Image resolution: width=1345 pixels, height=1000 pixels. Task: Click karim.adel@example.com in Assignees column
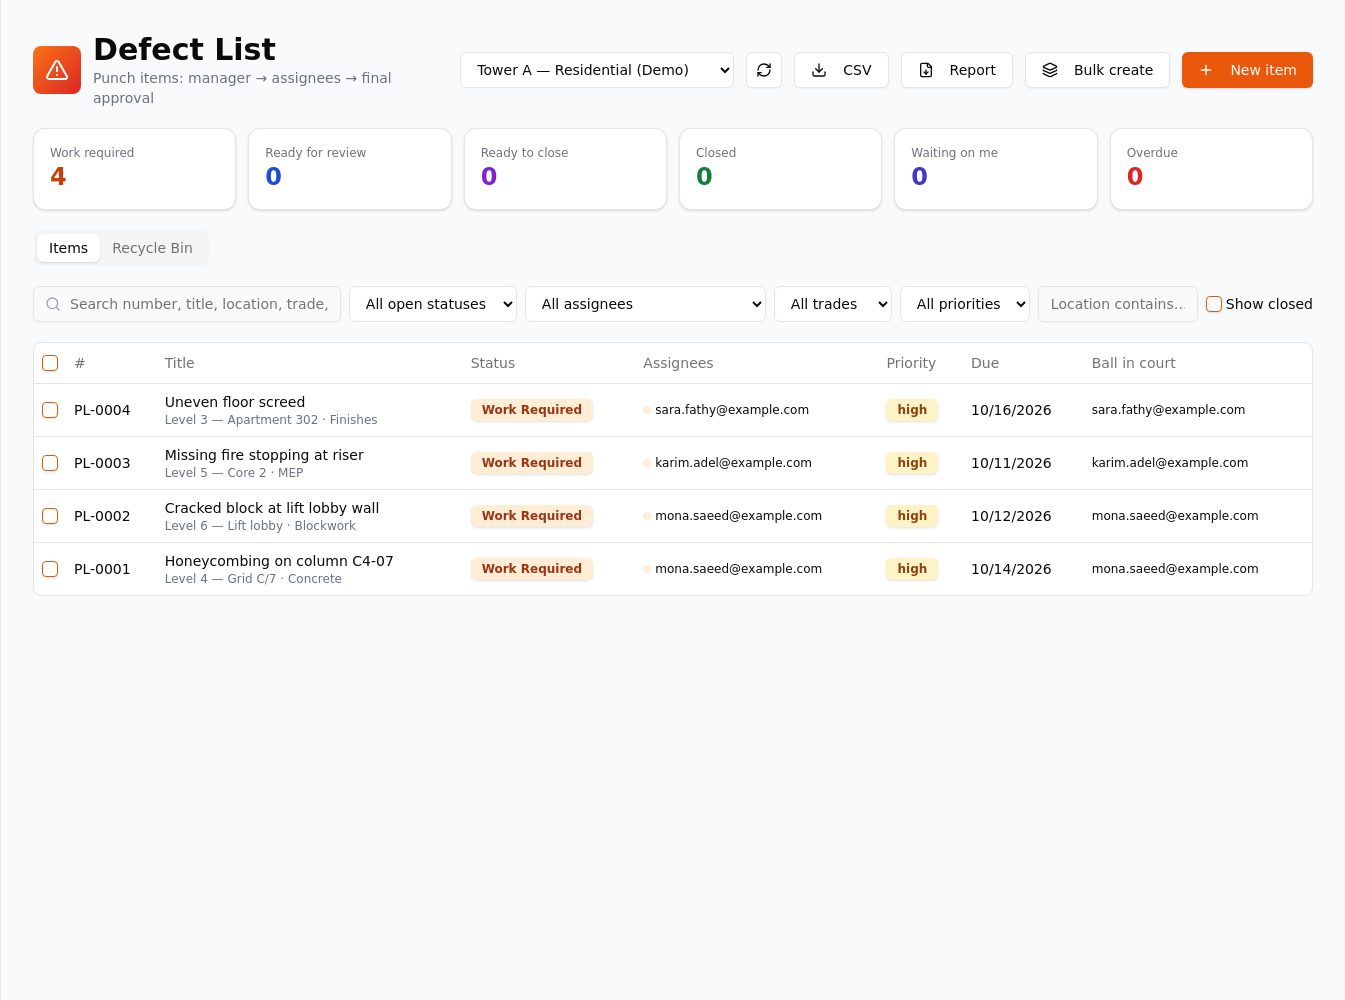pos(733,463)
